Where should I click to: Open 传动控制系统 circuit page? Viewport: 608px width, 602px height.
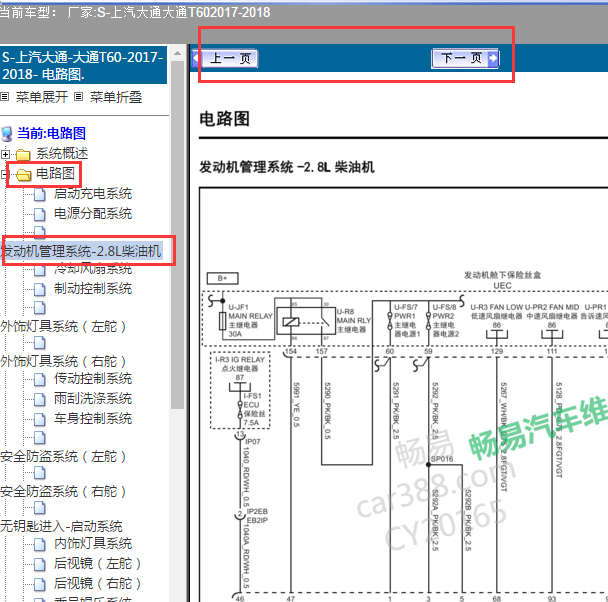tap(93, 379)
